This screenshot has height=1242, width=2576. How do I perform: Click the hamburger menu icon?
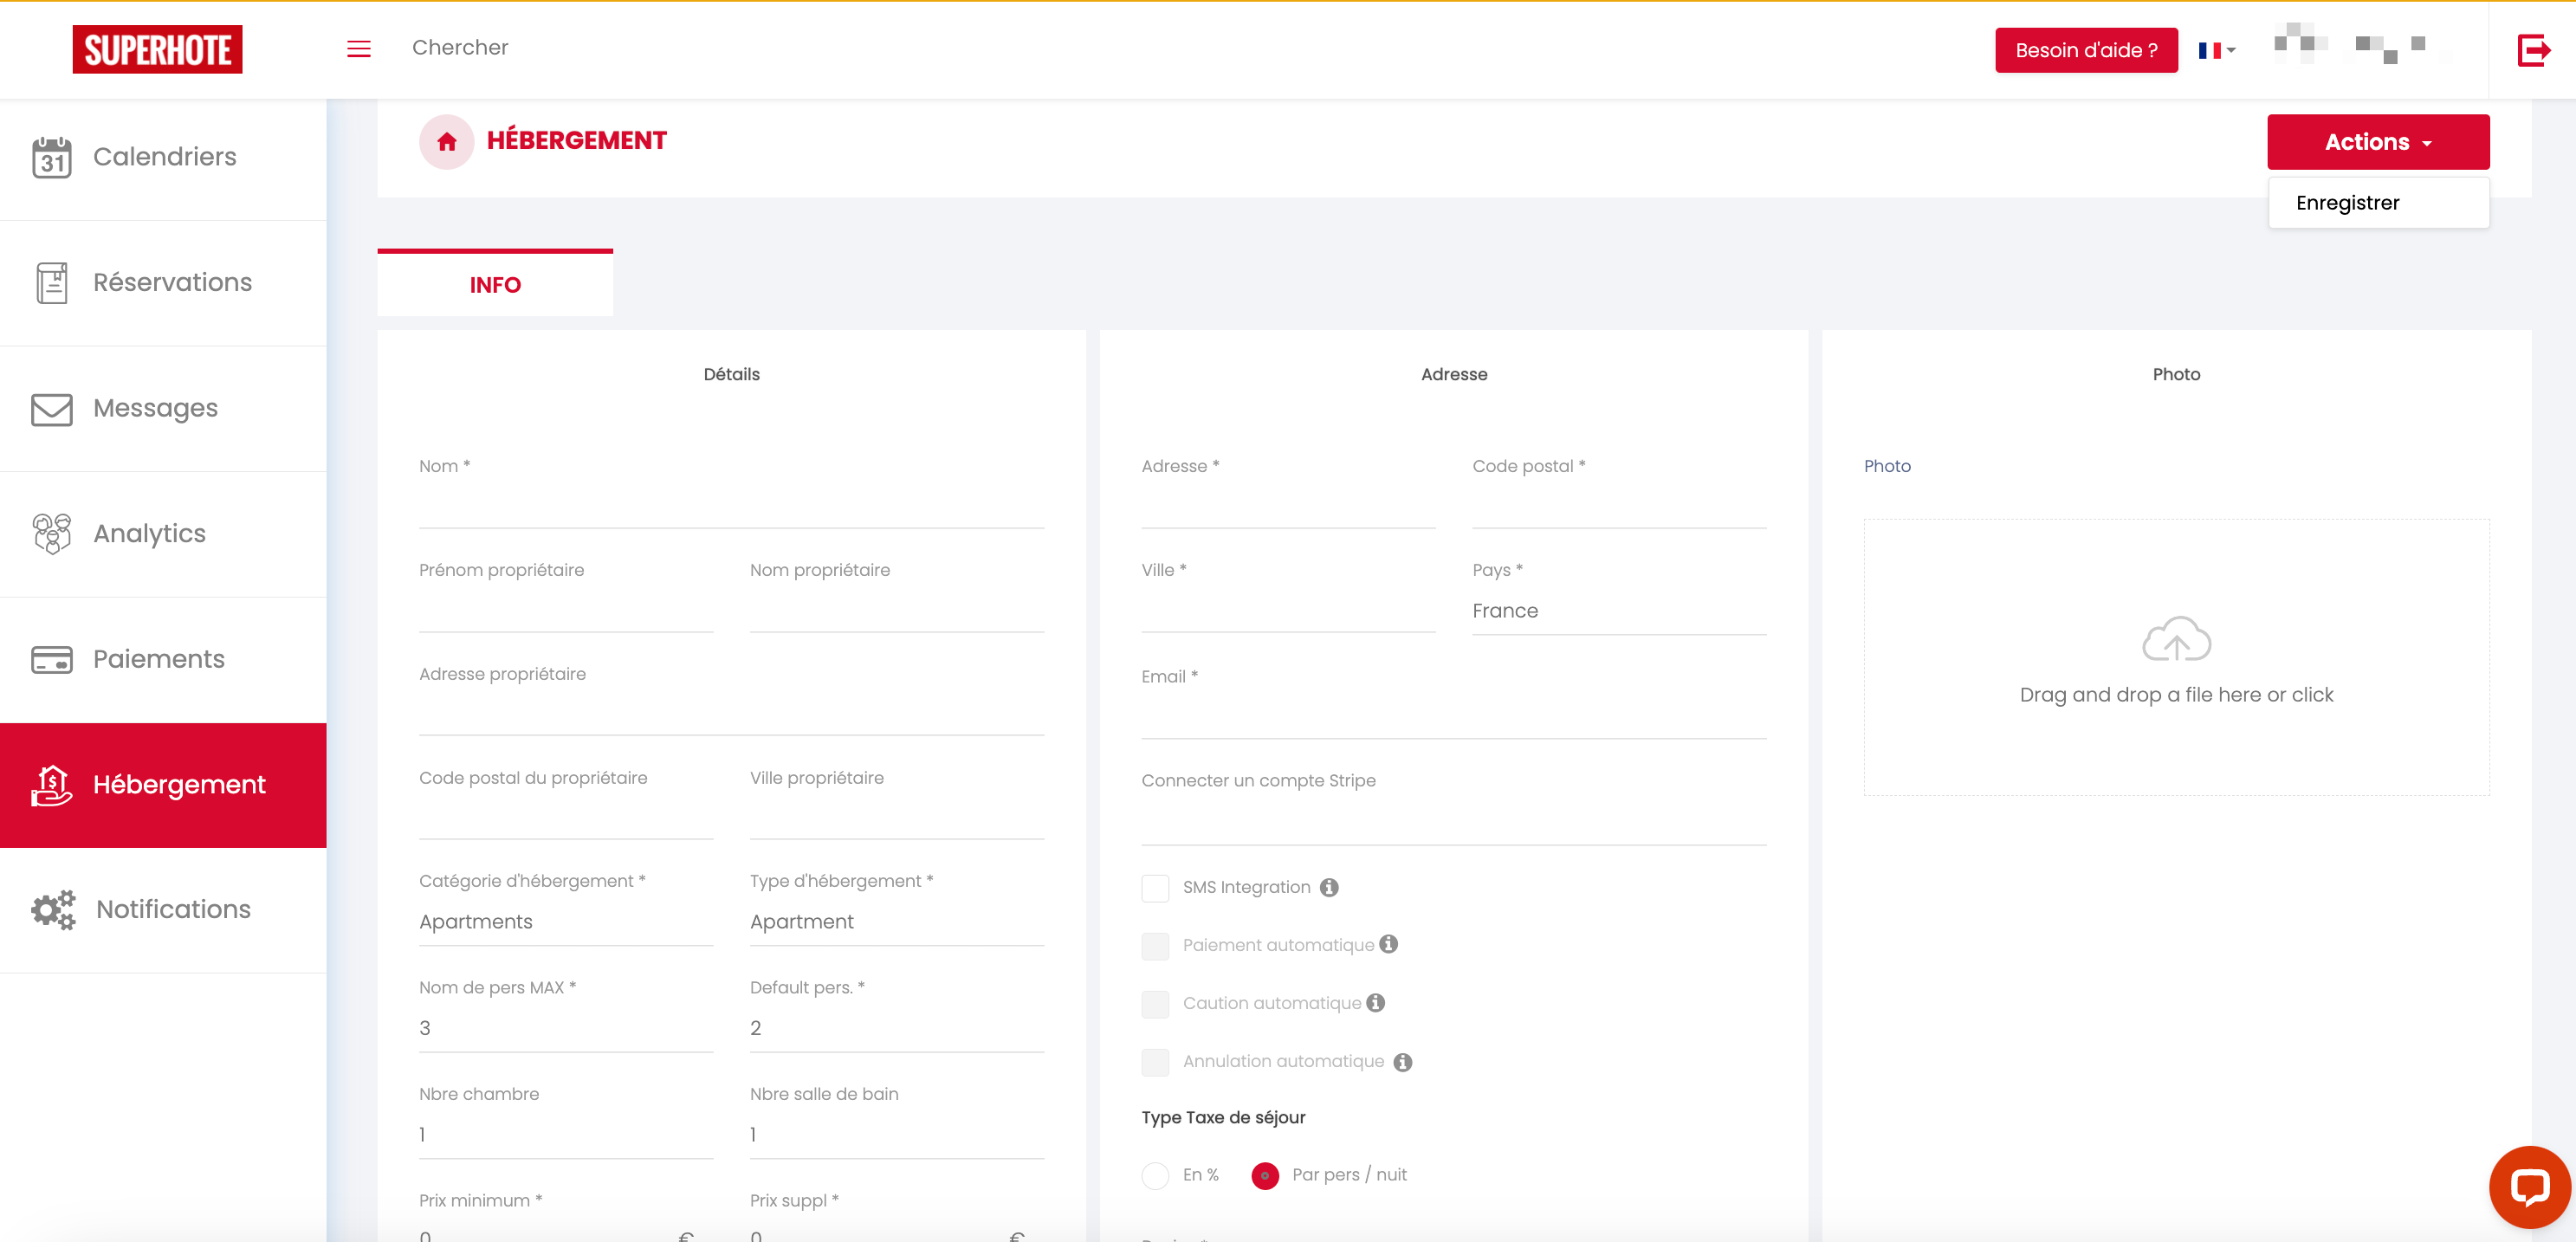[x=358, y=49]
